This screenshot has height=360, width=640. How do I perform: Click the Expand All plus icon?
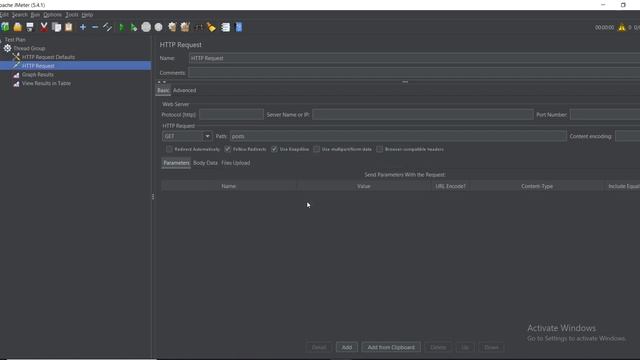[83, 27]
